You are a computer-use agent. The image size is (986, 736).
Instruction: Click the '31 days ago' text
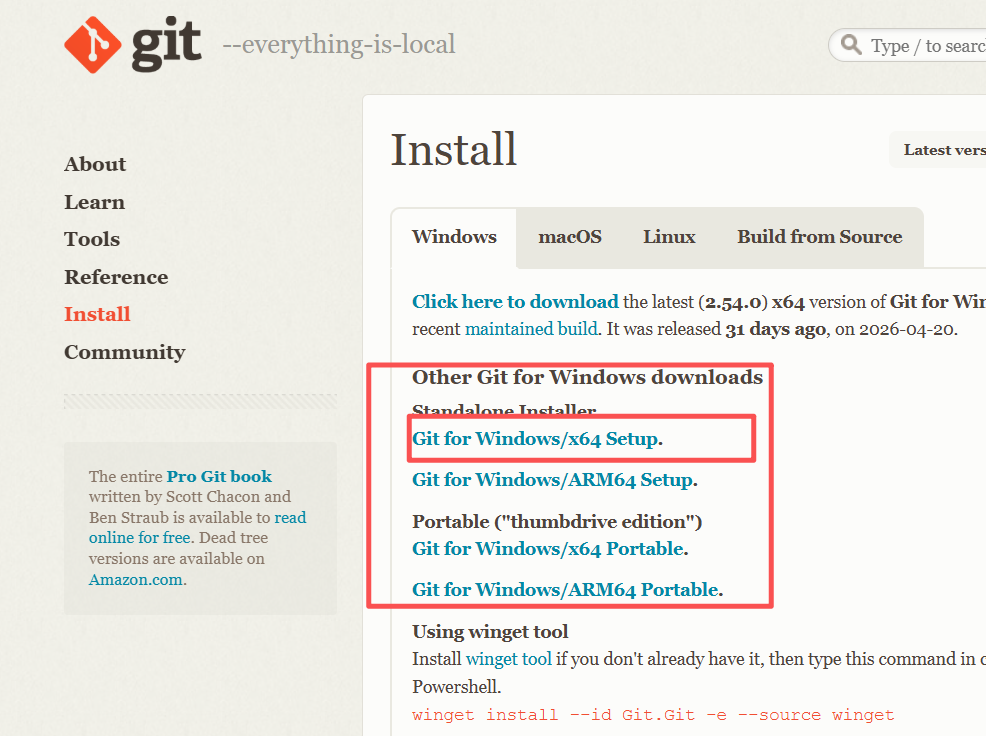coord(775,330)
